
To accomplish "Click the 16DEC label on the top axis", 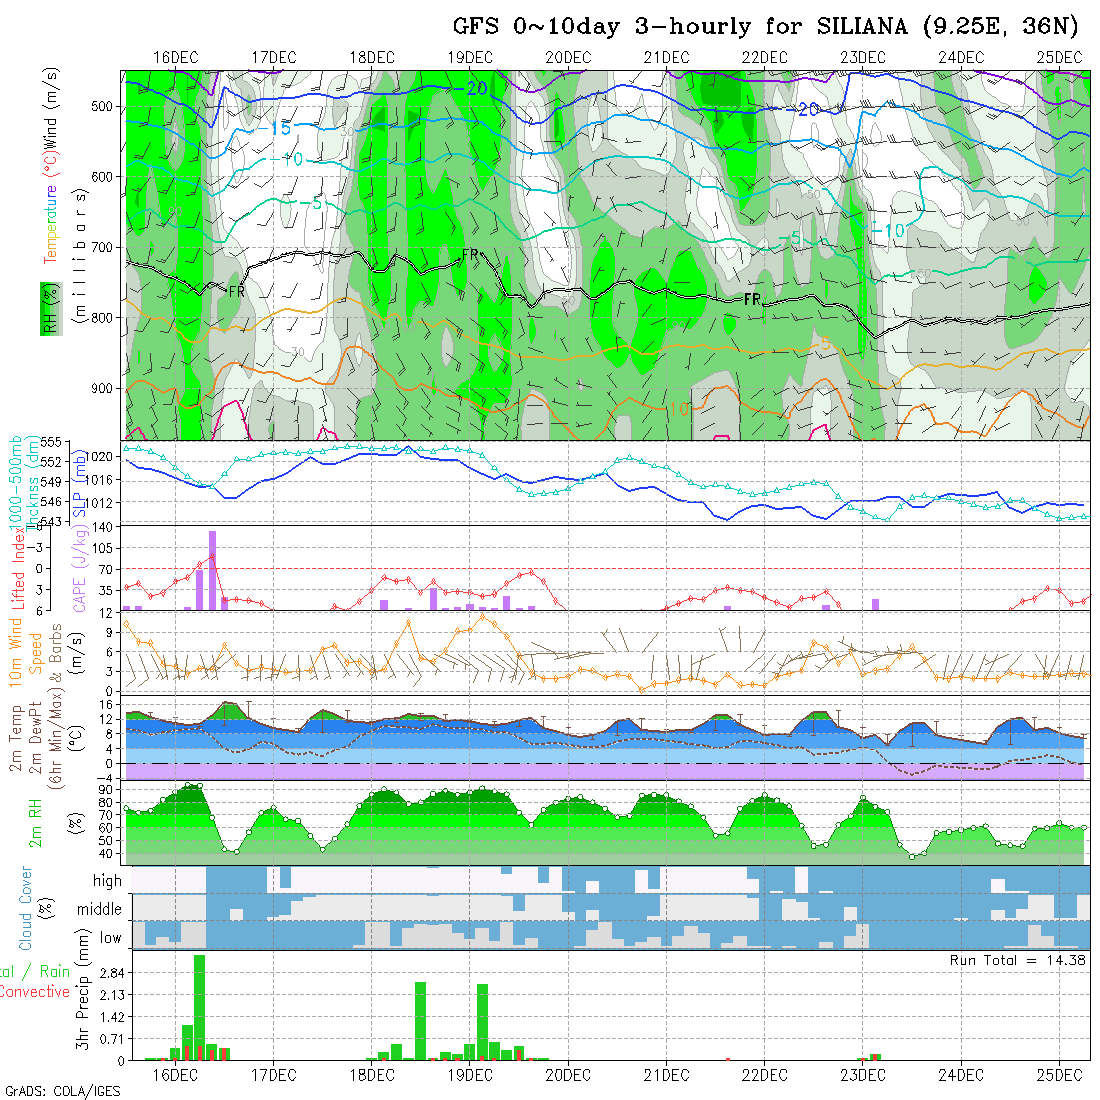I will [175, 57].
